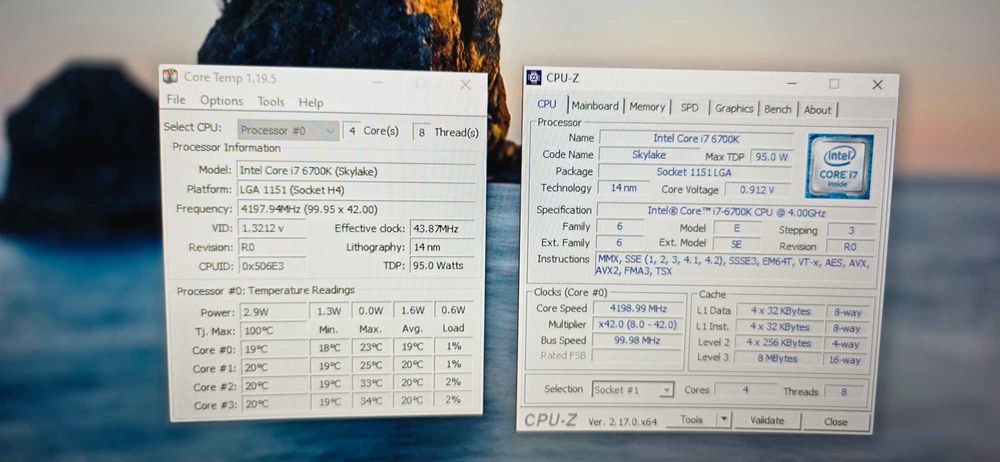Viewport: 1000px width, 462px height.
Task: Click the Core Speed value 4198.99 MHz
Action: [x=637, y=308]
